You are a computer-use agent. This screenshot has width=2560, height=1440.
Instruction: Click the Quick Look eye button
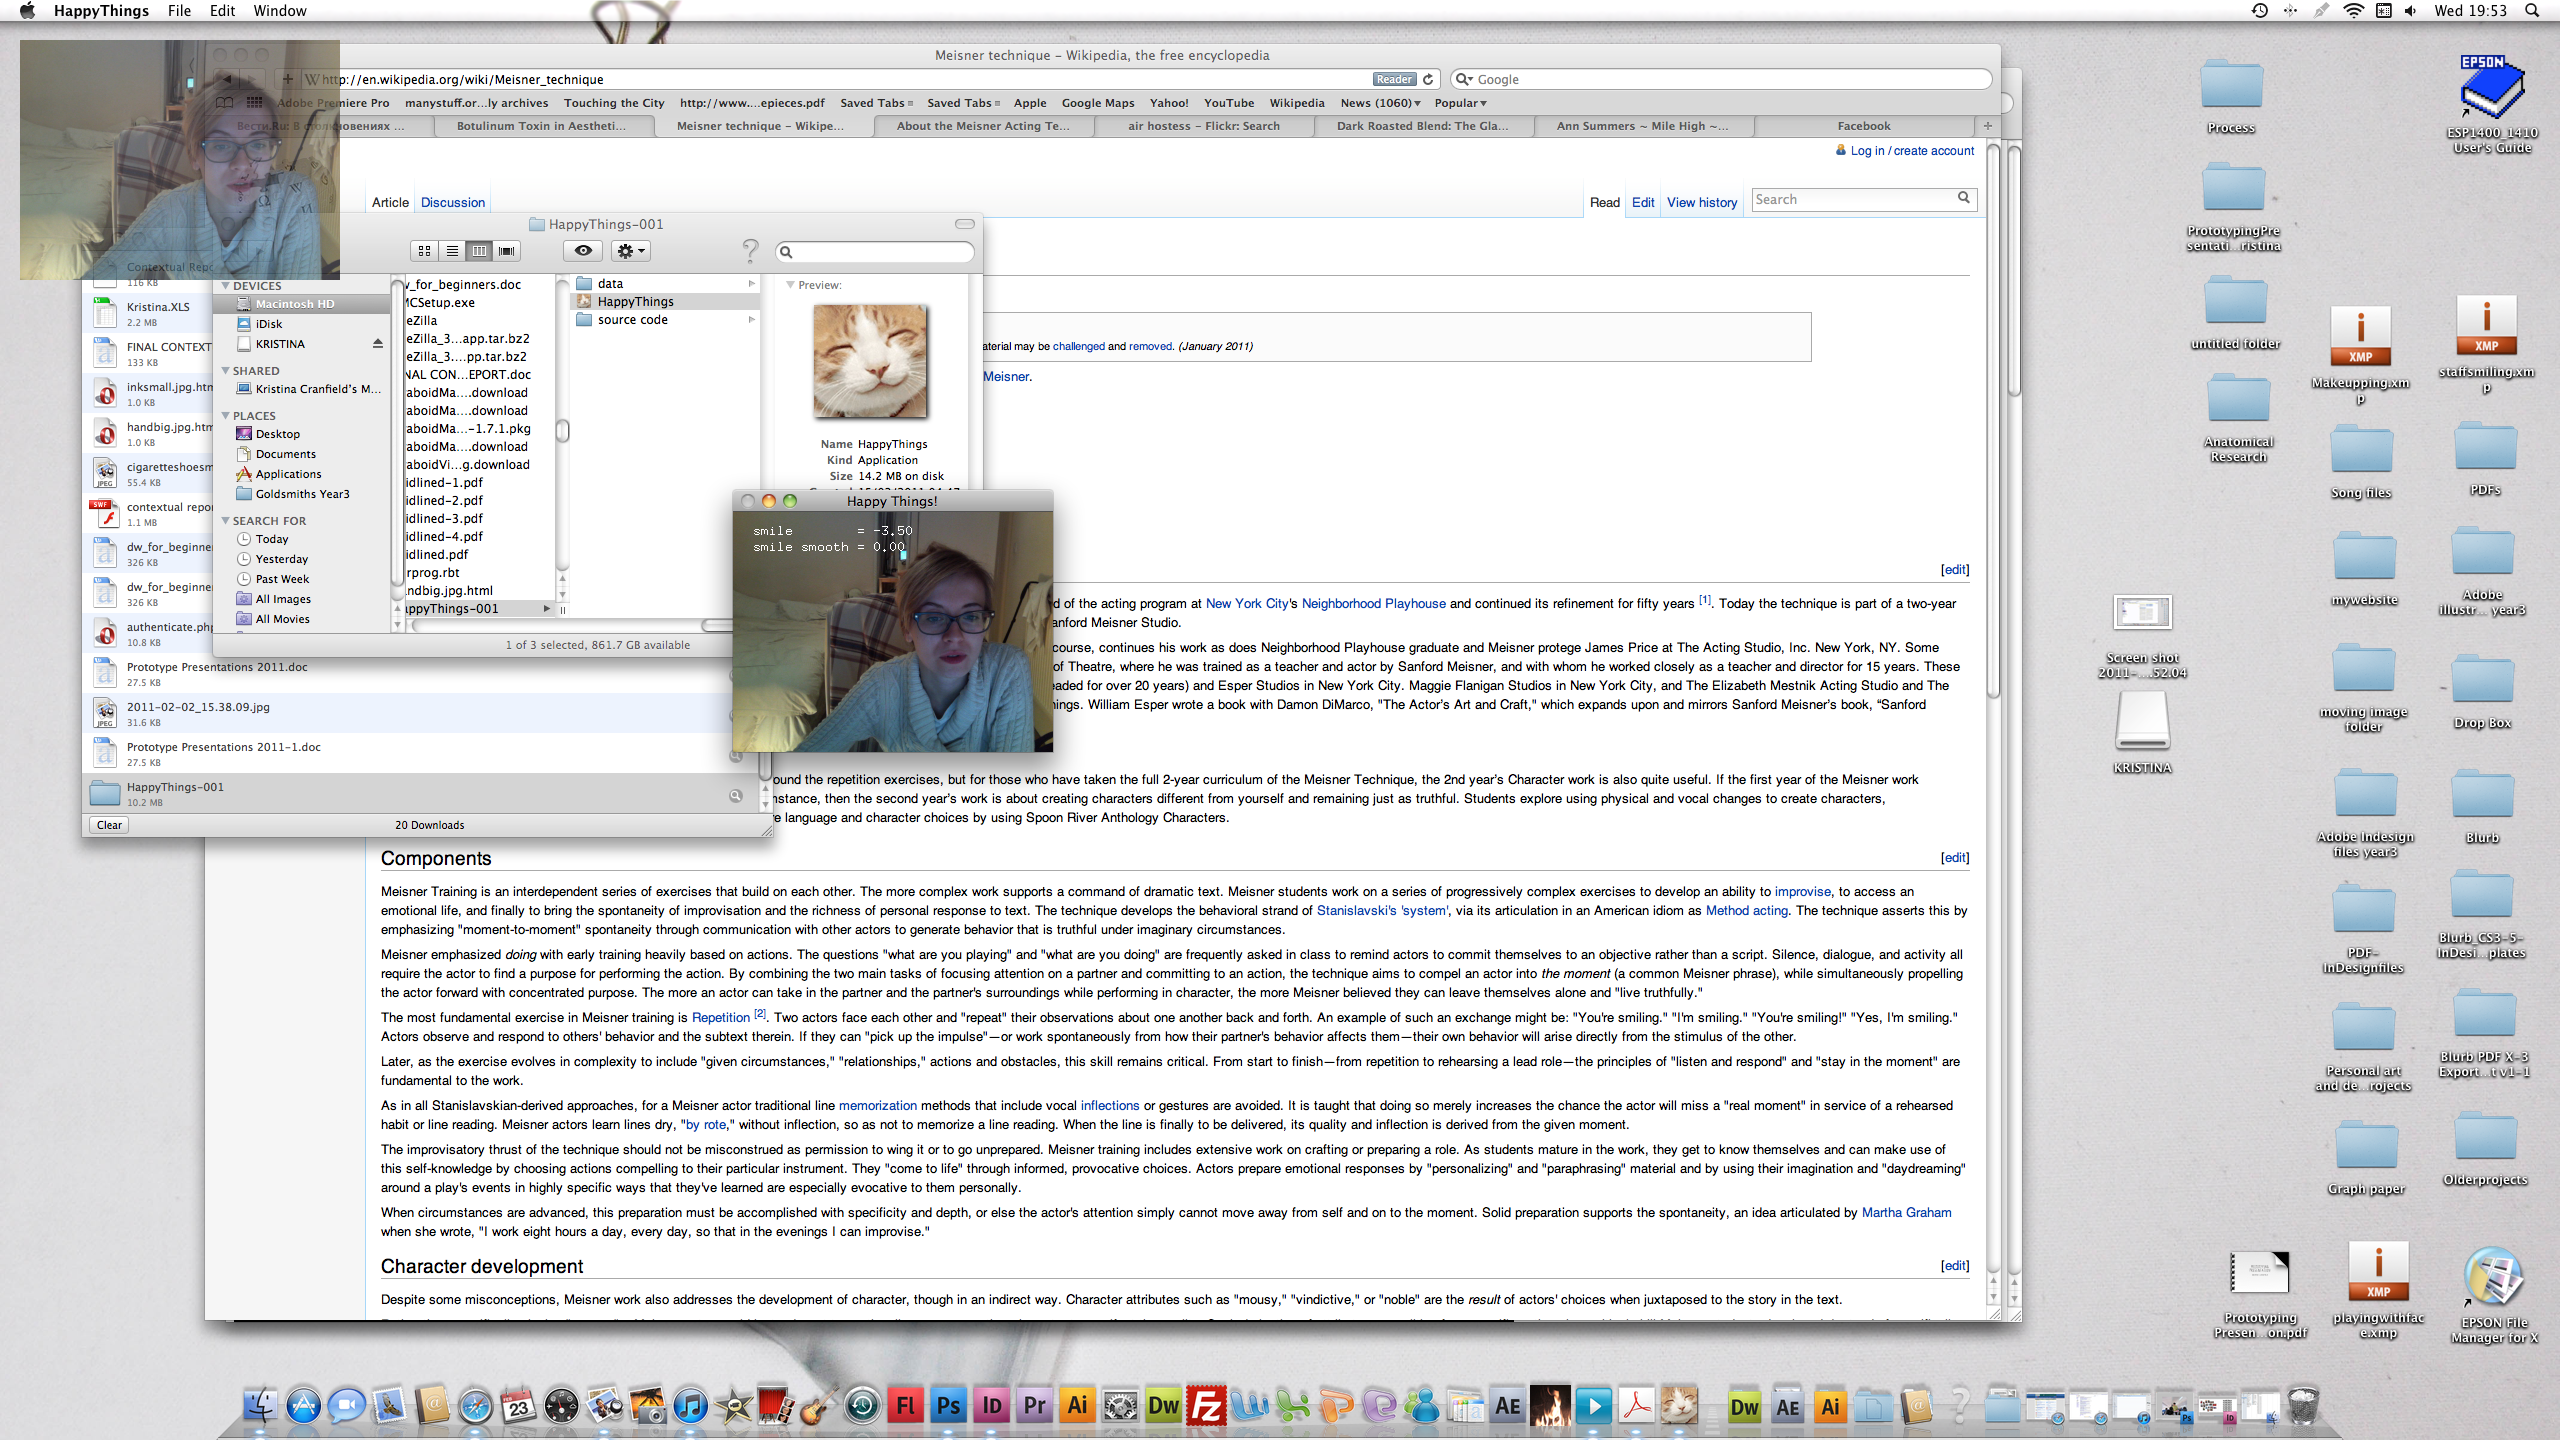(x=583, y=251)
